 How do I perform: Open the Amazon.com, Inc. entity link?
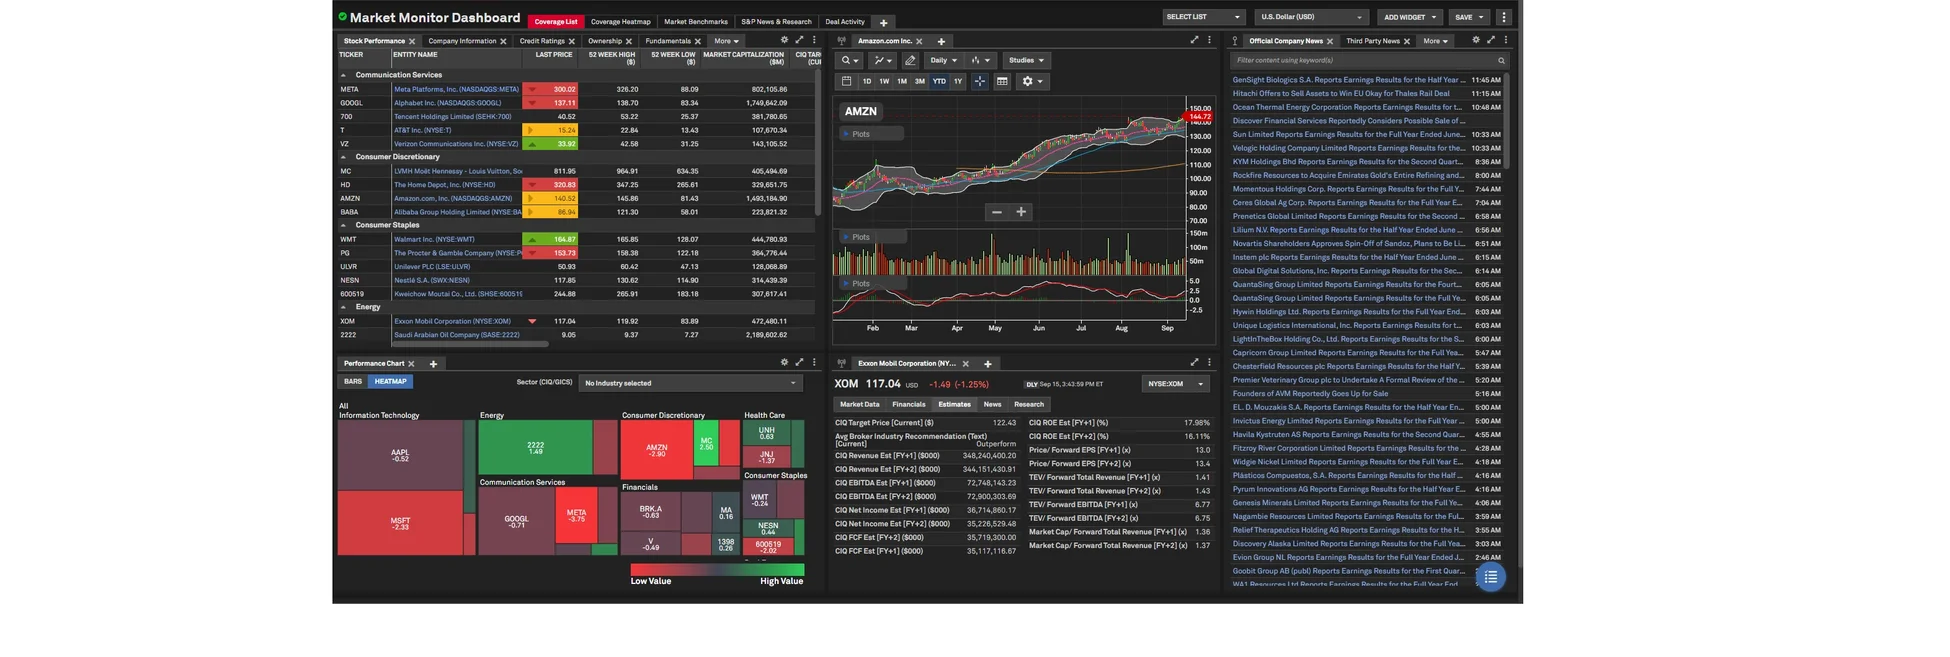(x=453, y=198)
